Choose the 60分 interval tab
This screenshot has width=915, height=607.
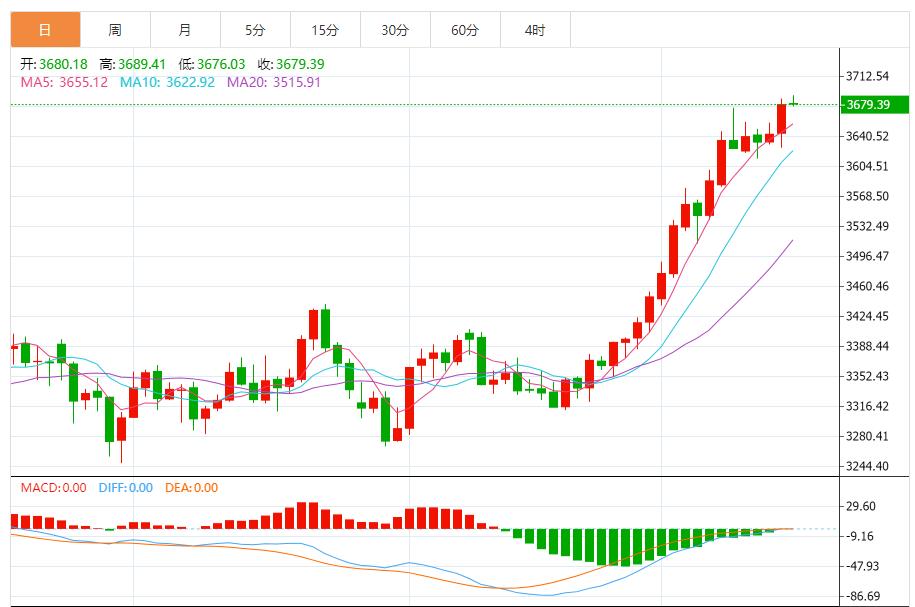[465, 30]
